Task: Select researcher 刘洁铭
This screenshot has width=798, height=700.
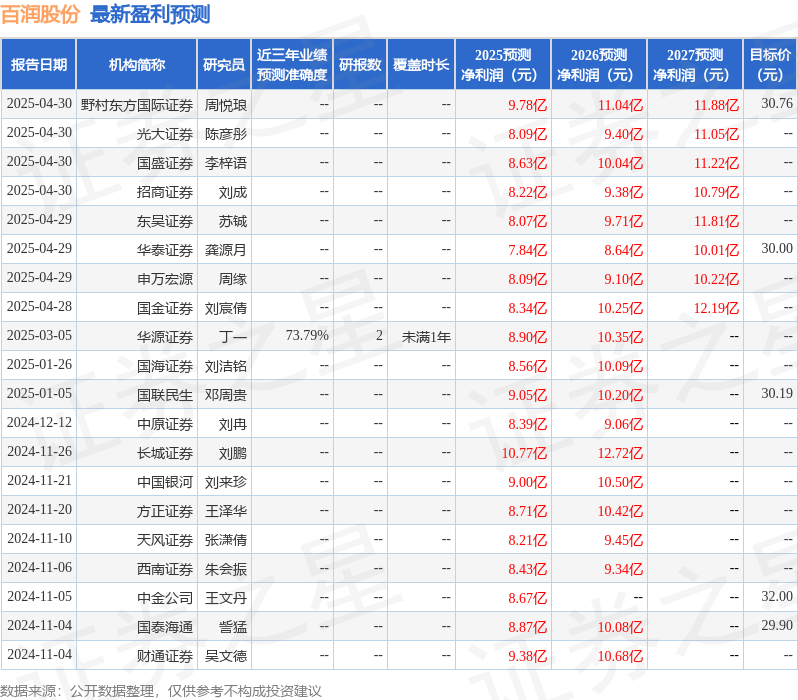Action: coord(225,367)
